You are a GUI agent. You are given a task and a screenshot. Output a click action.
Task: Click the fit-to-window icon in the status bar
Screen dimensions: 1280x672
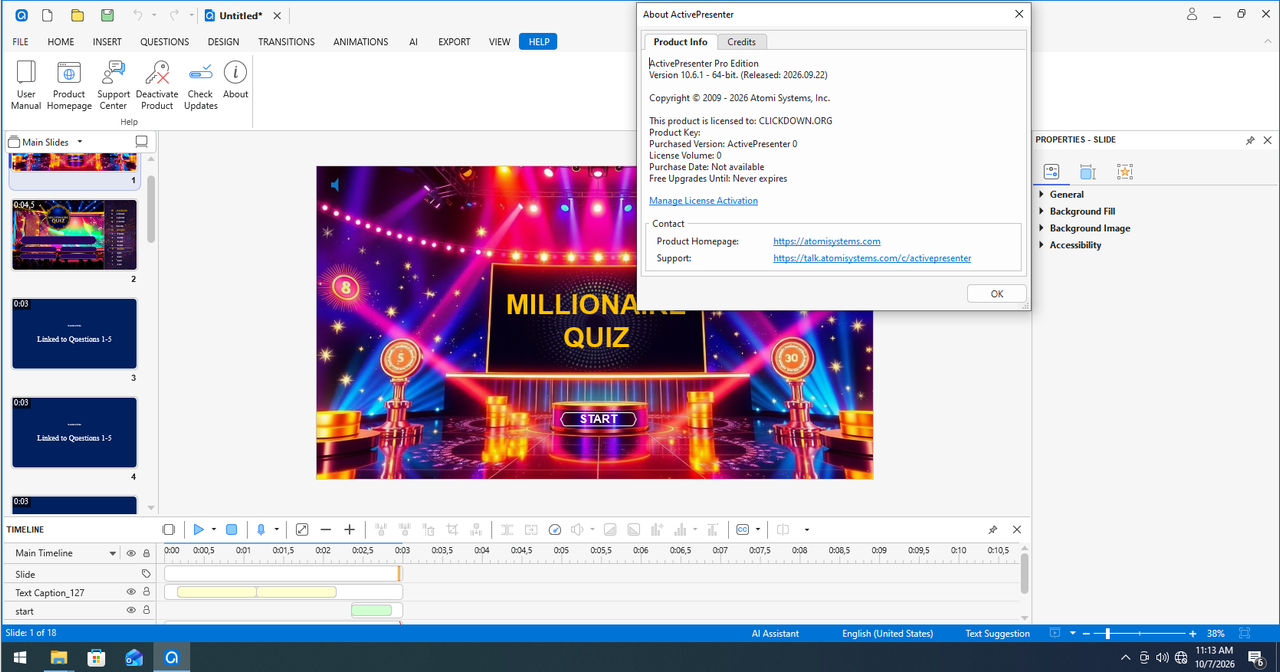coord(1244,633)
